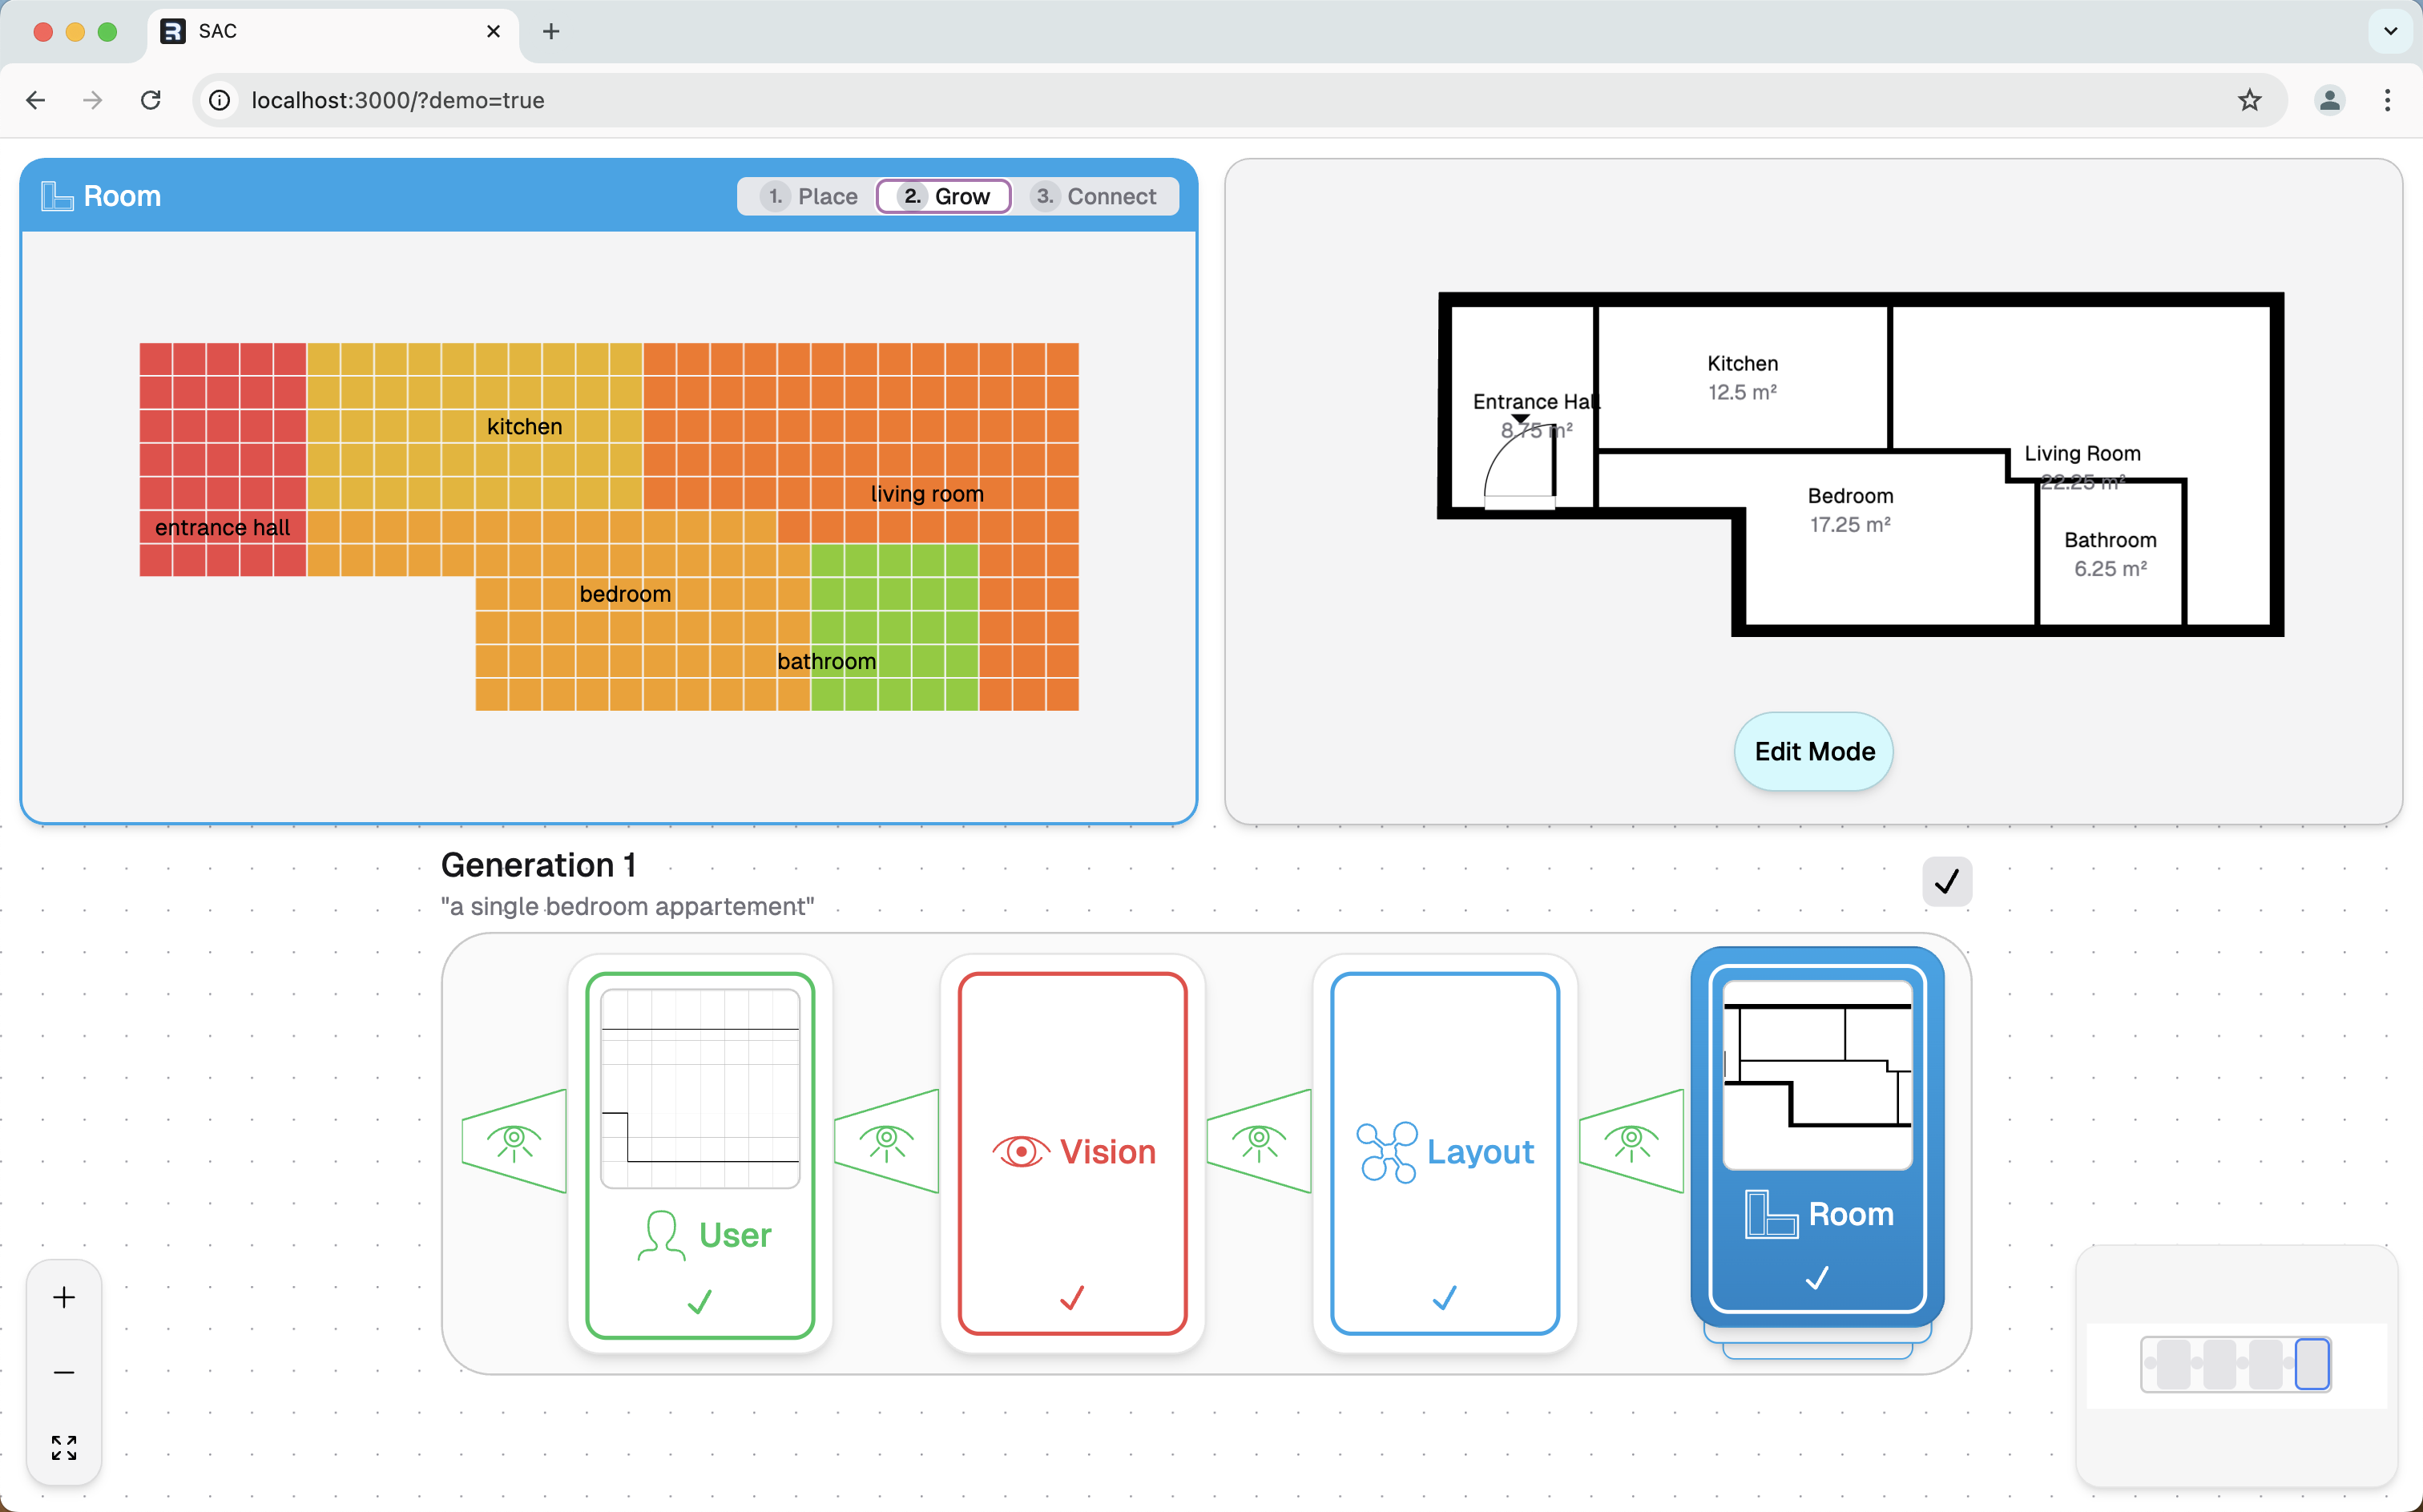This screenshot has height=1512, width=2423.
Task: Expand the browser tab search chevron
Action: (2390, 31)
